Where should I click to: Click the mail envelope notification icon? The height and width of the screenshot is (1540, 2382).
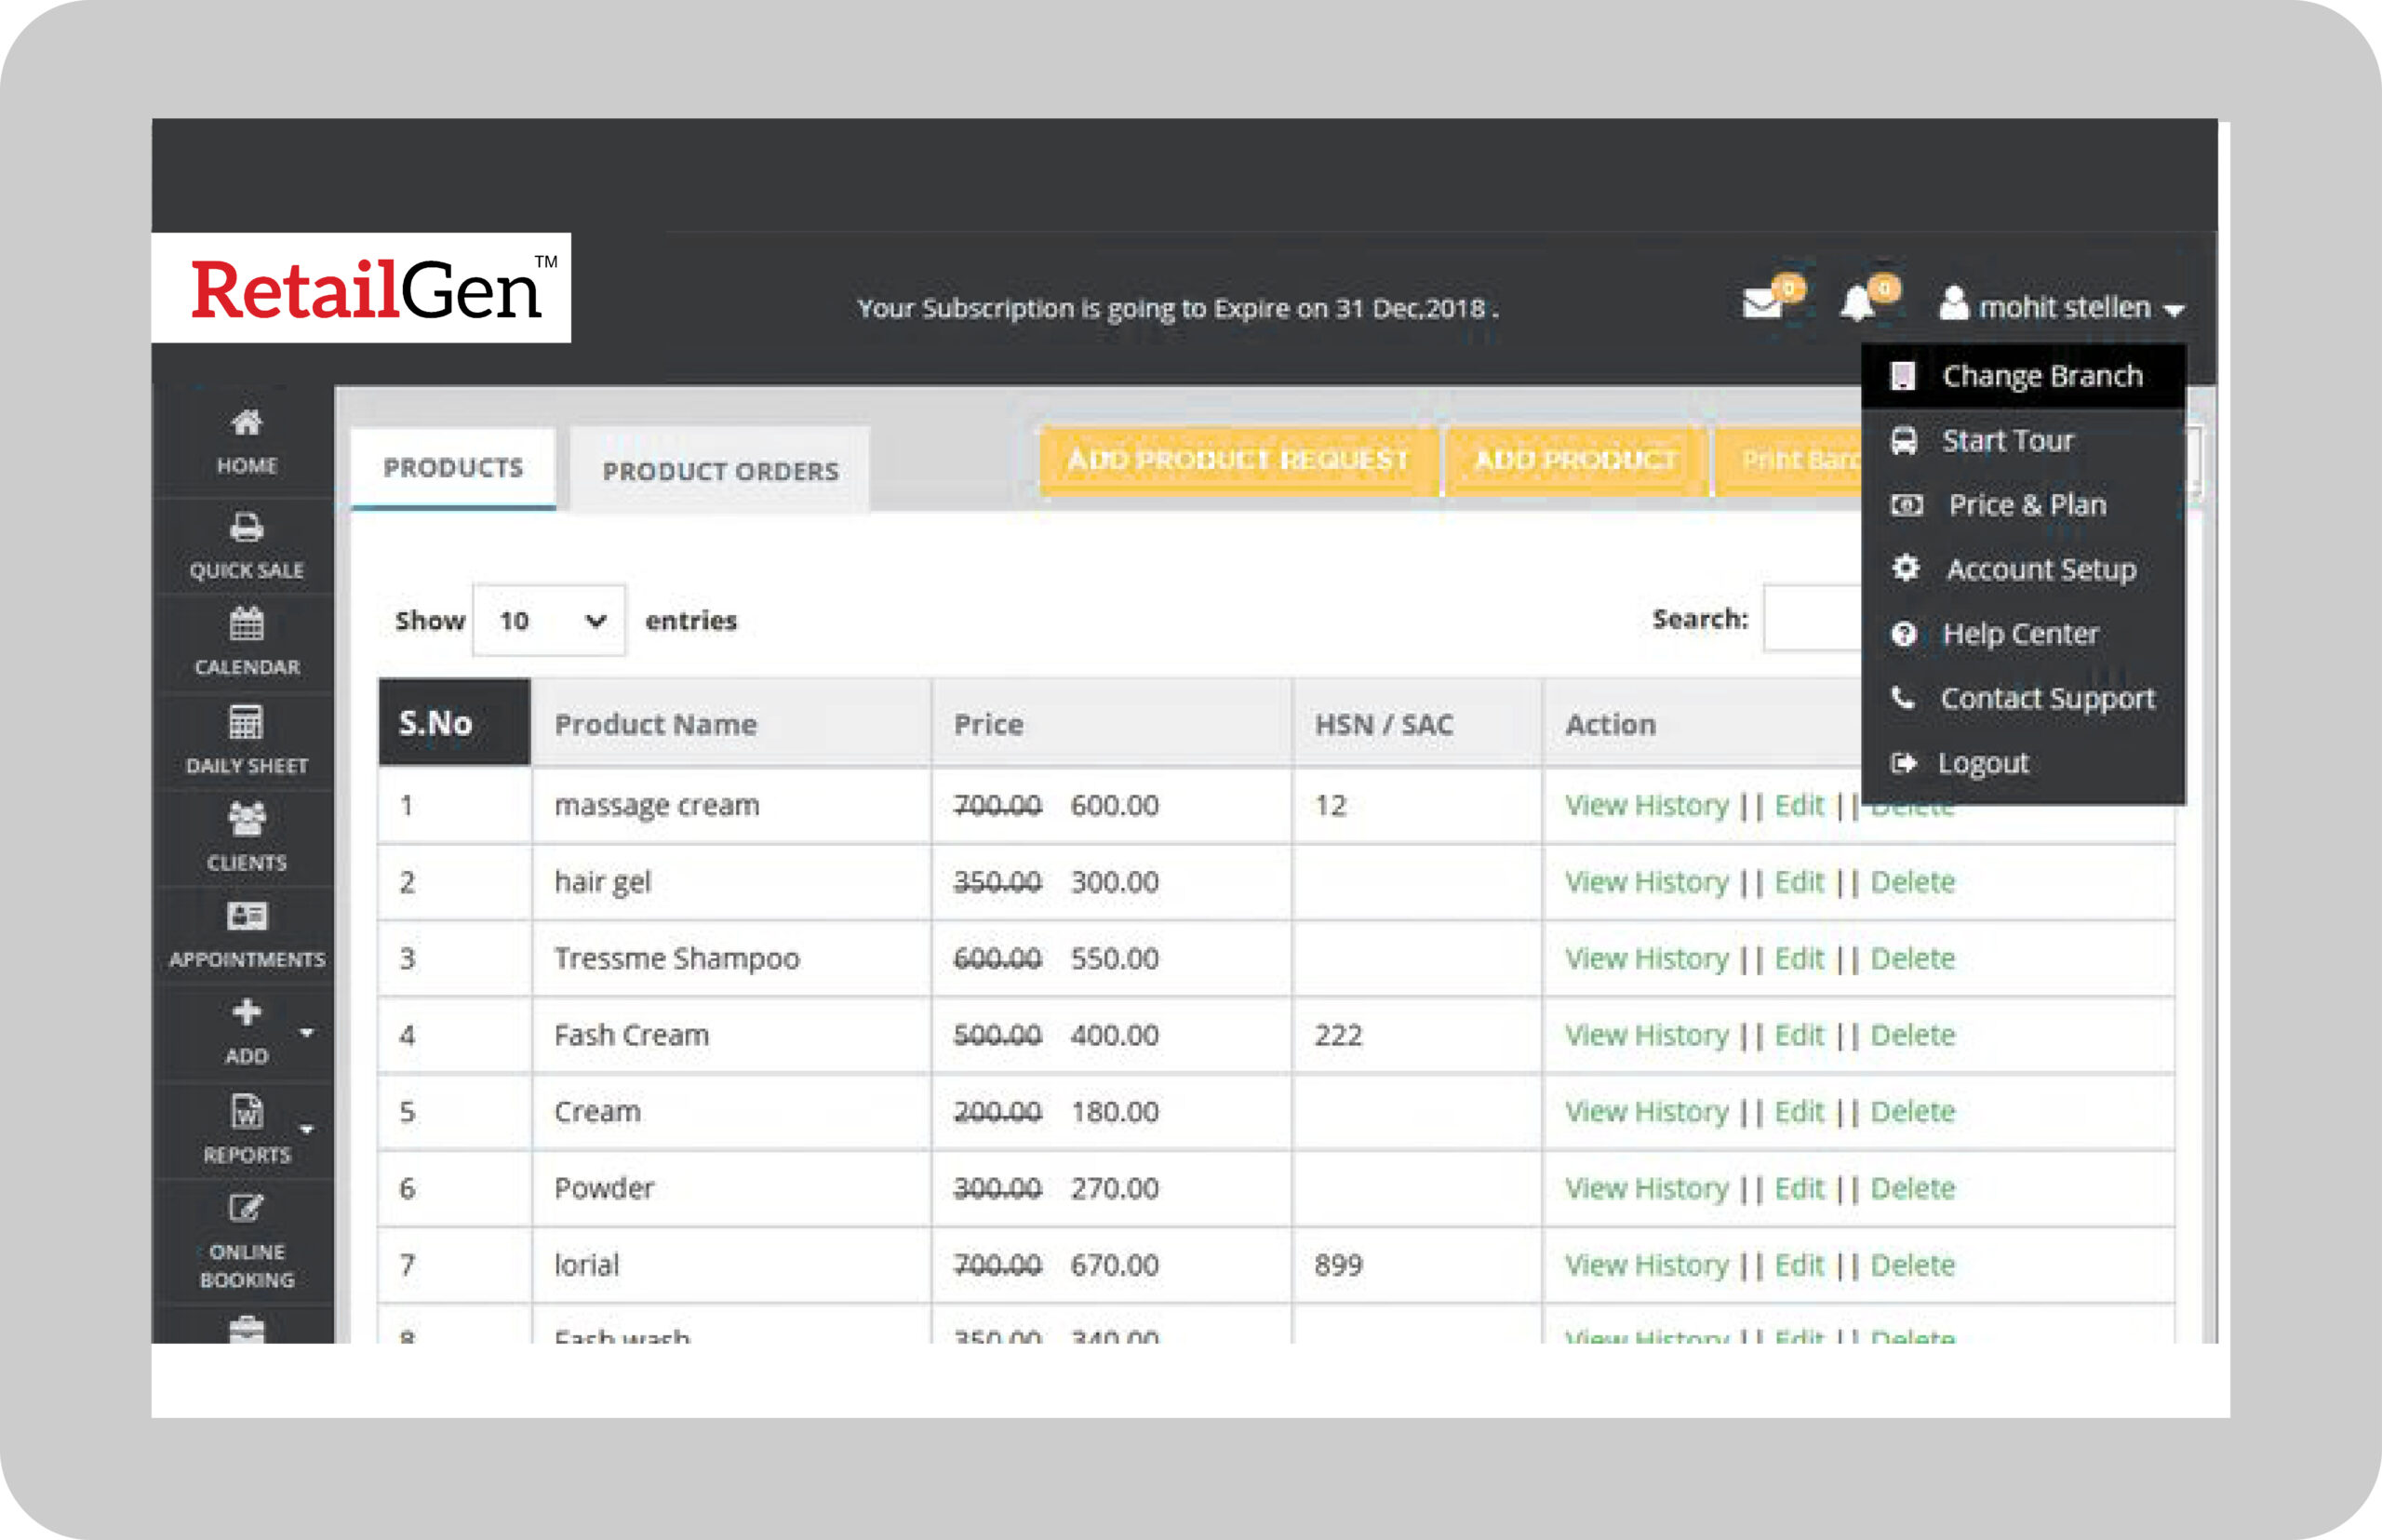point(1762,303)
